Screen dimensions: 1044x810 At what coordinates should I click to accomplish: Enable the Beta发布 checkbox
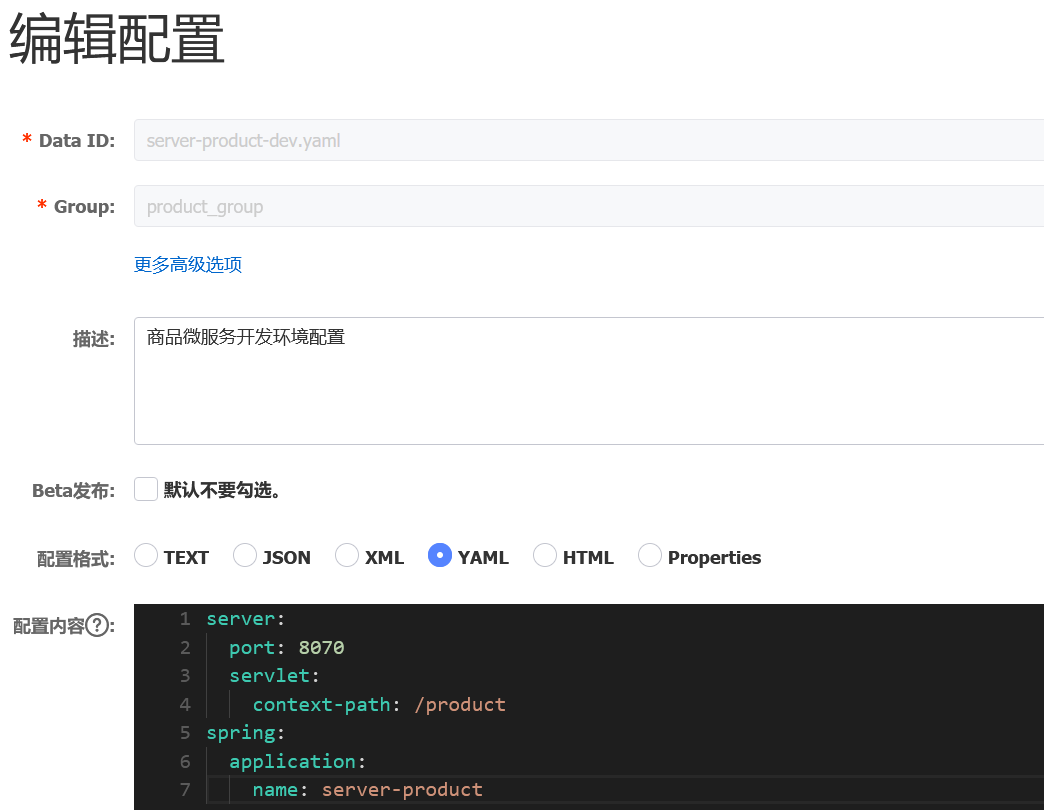coord(146,489)
